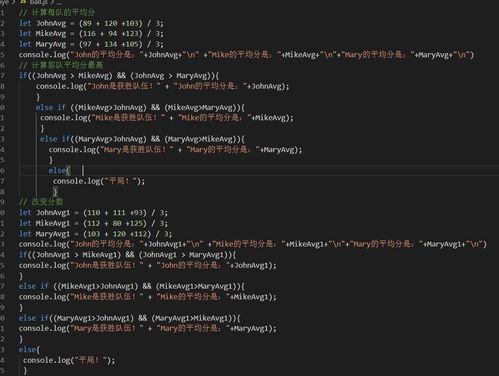Expand the breadcrumb ellipsis after the file name
This screenshot has width=499, height=376.
(59, 3)
